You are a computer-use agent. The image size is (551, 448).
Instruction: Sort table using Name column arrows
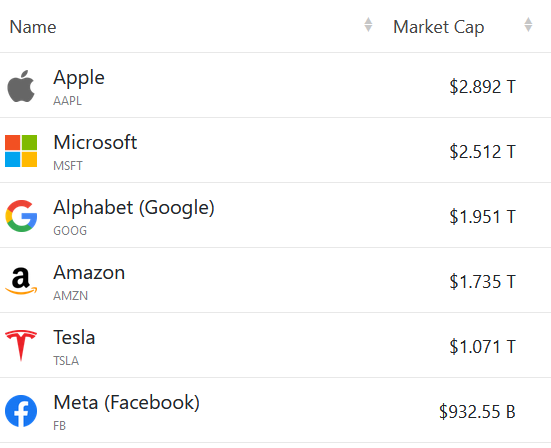(x=368, y=25)
